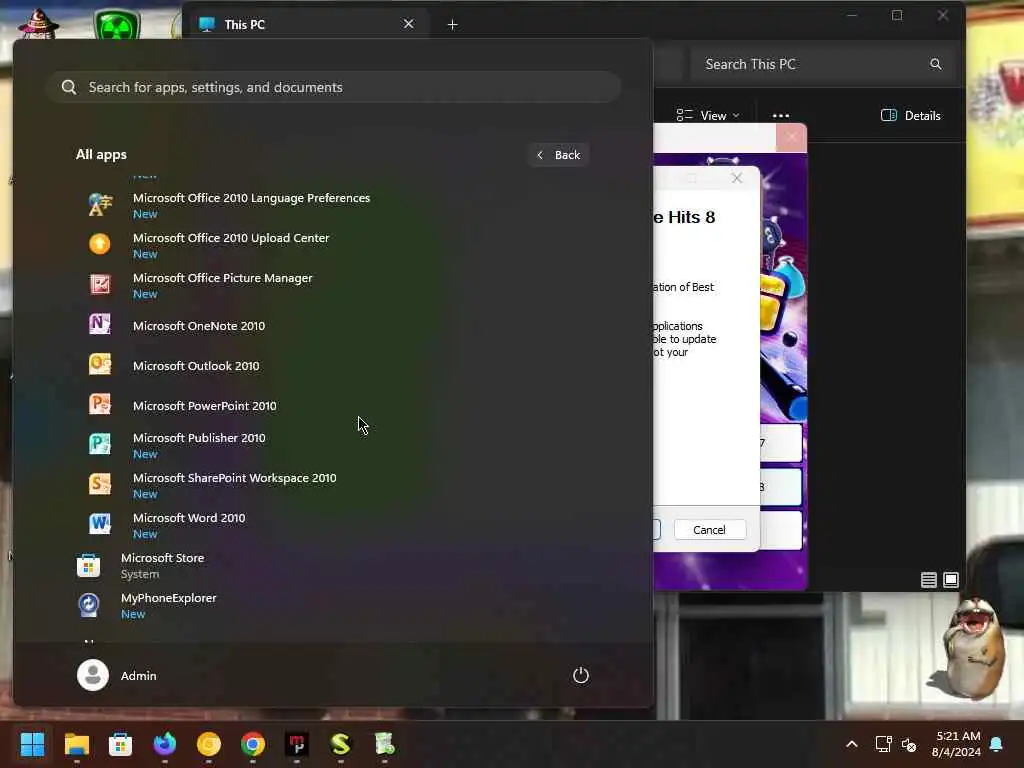
Task: Start Microsoft PowerPoint 2010 icon
Action: [100, 404]
